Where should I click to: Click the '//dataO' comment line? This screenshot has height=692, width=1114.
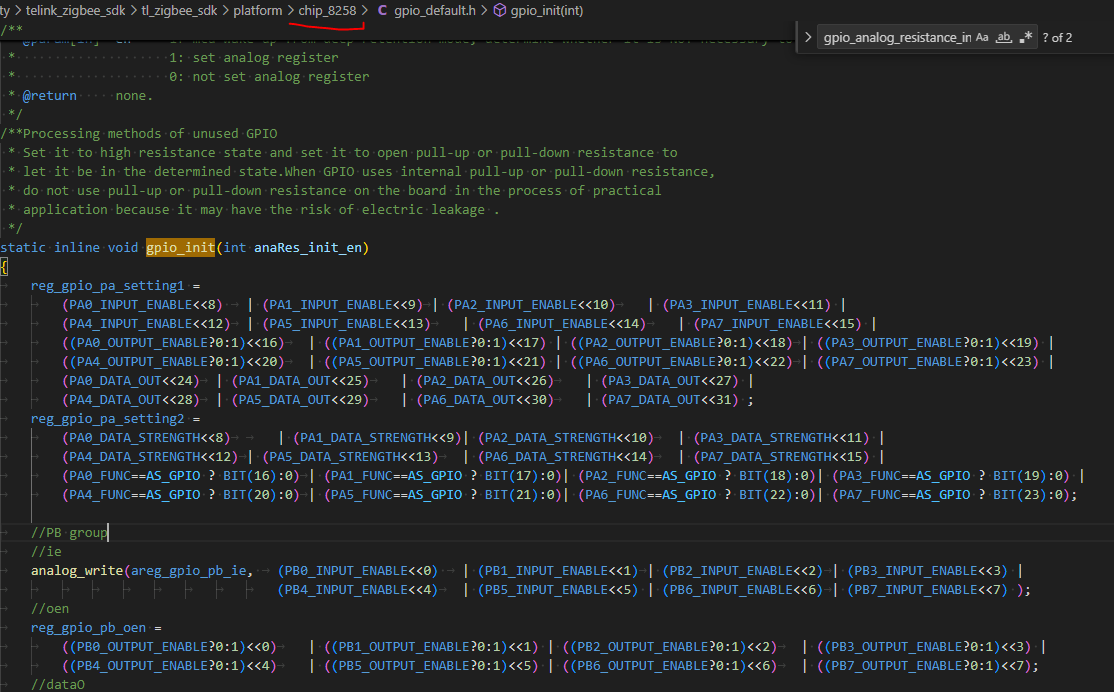58,685
